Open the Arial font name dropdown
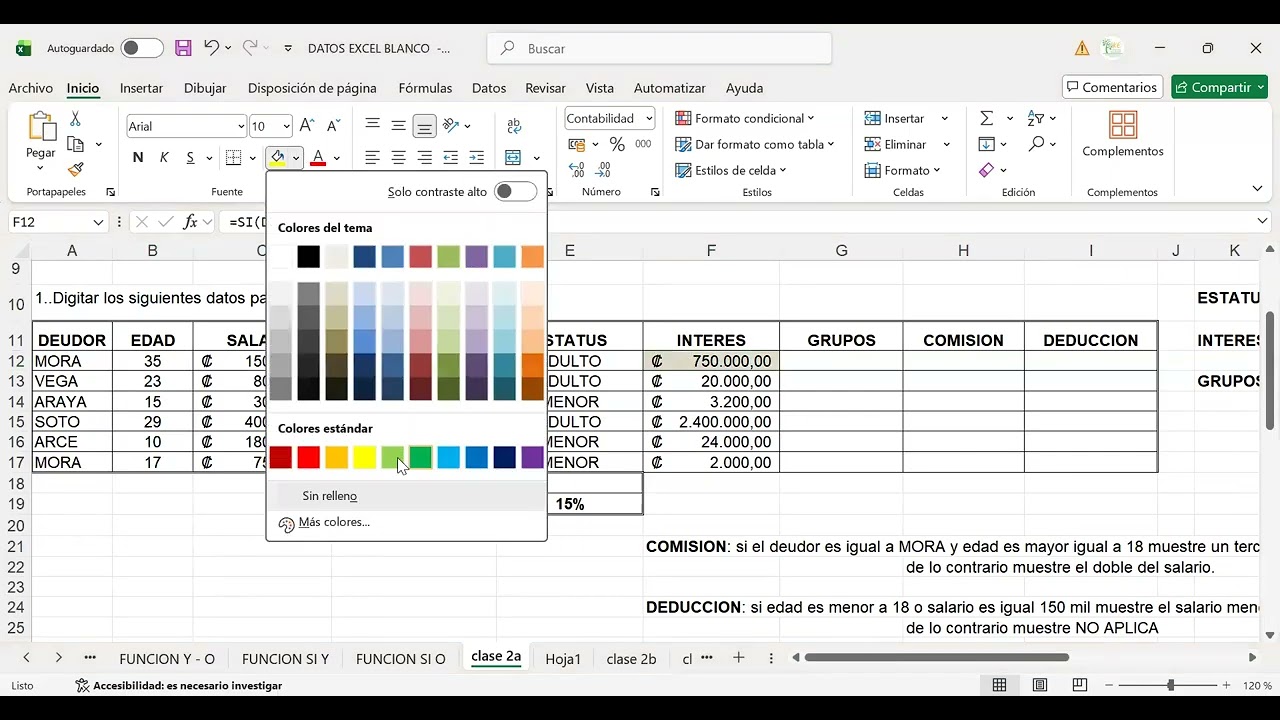The height and width of the screenshot is (720, 1280). click(x=241, y=126)
